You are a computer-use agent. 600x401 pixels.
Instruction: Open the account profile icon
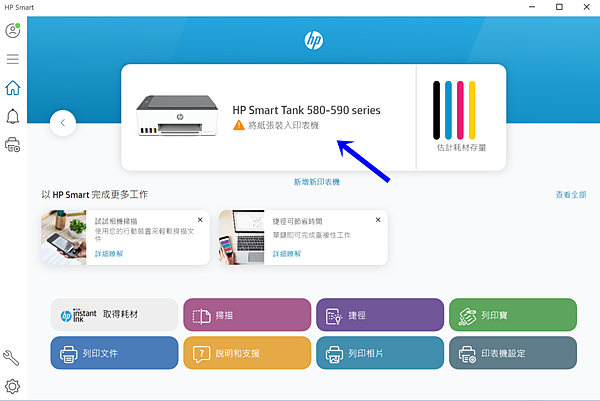pyautogui.click(x=13, y=30)
